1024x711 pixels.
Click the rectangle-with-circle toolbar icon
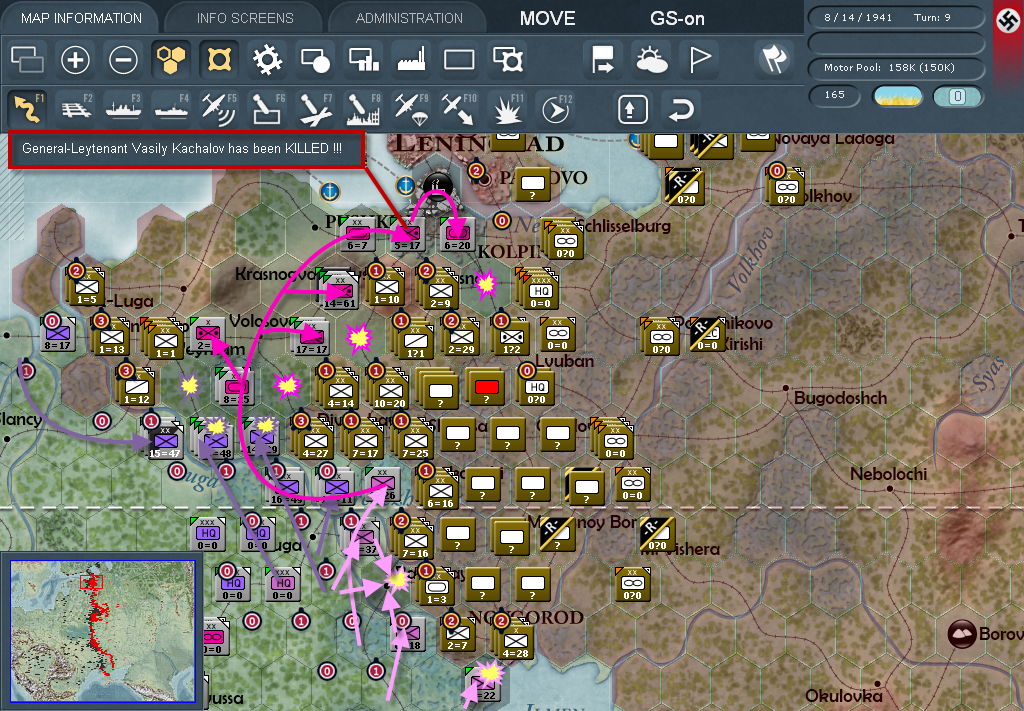coord(315,60)
